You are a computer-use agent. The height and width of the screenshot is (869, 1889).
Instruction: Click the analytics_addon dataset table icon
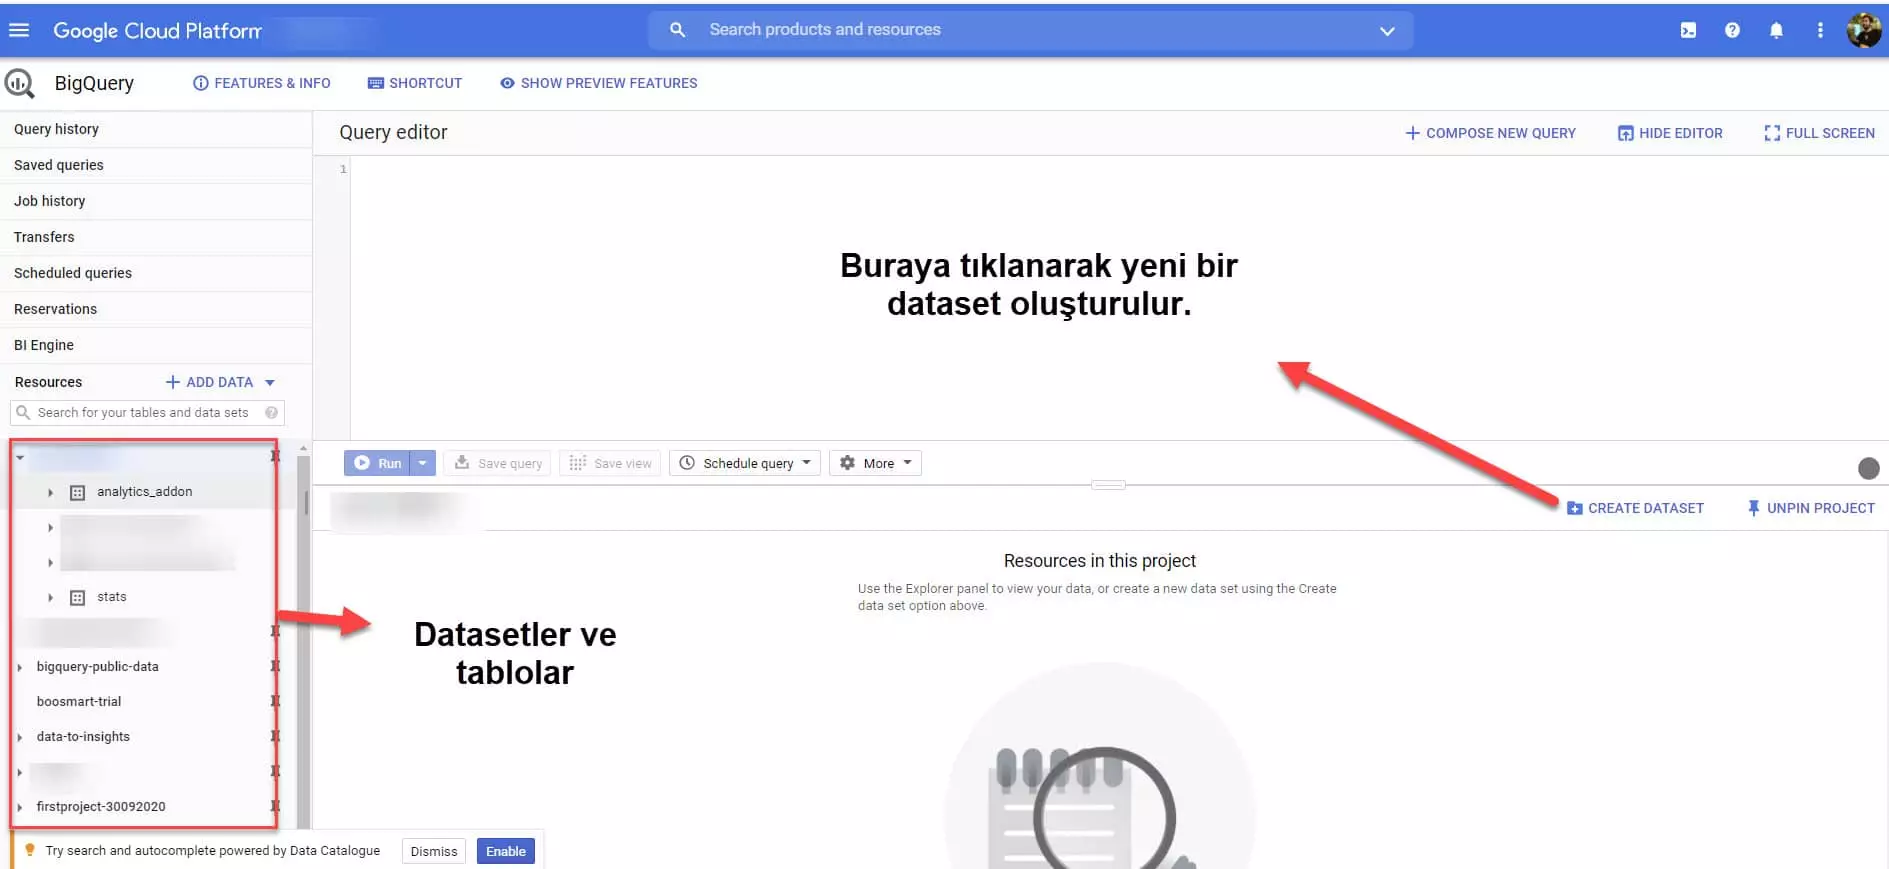tap(77, 493)
